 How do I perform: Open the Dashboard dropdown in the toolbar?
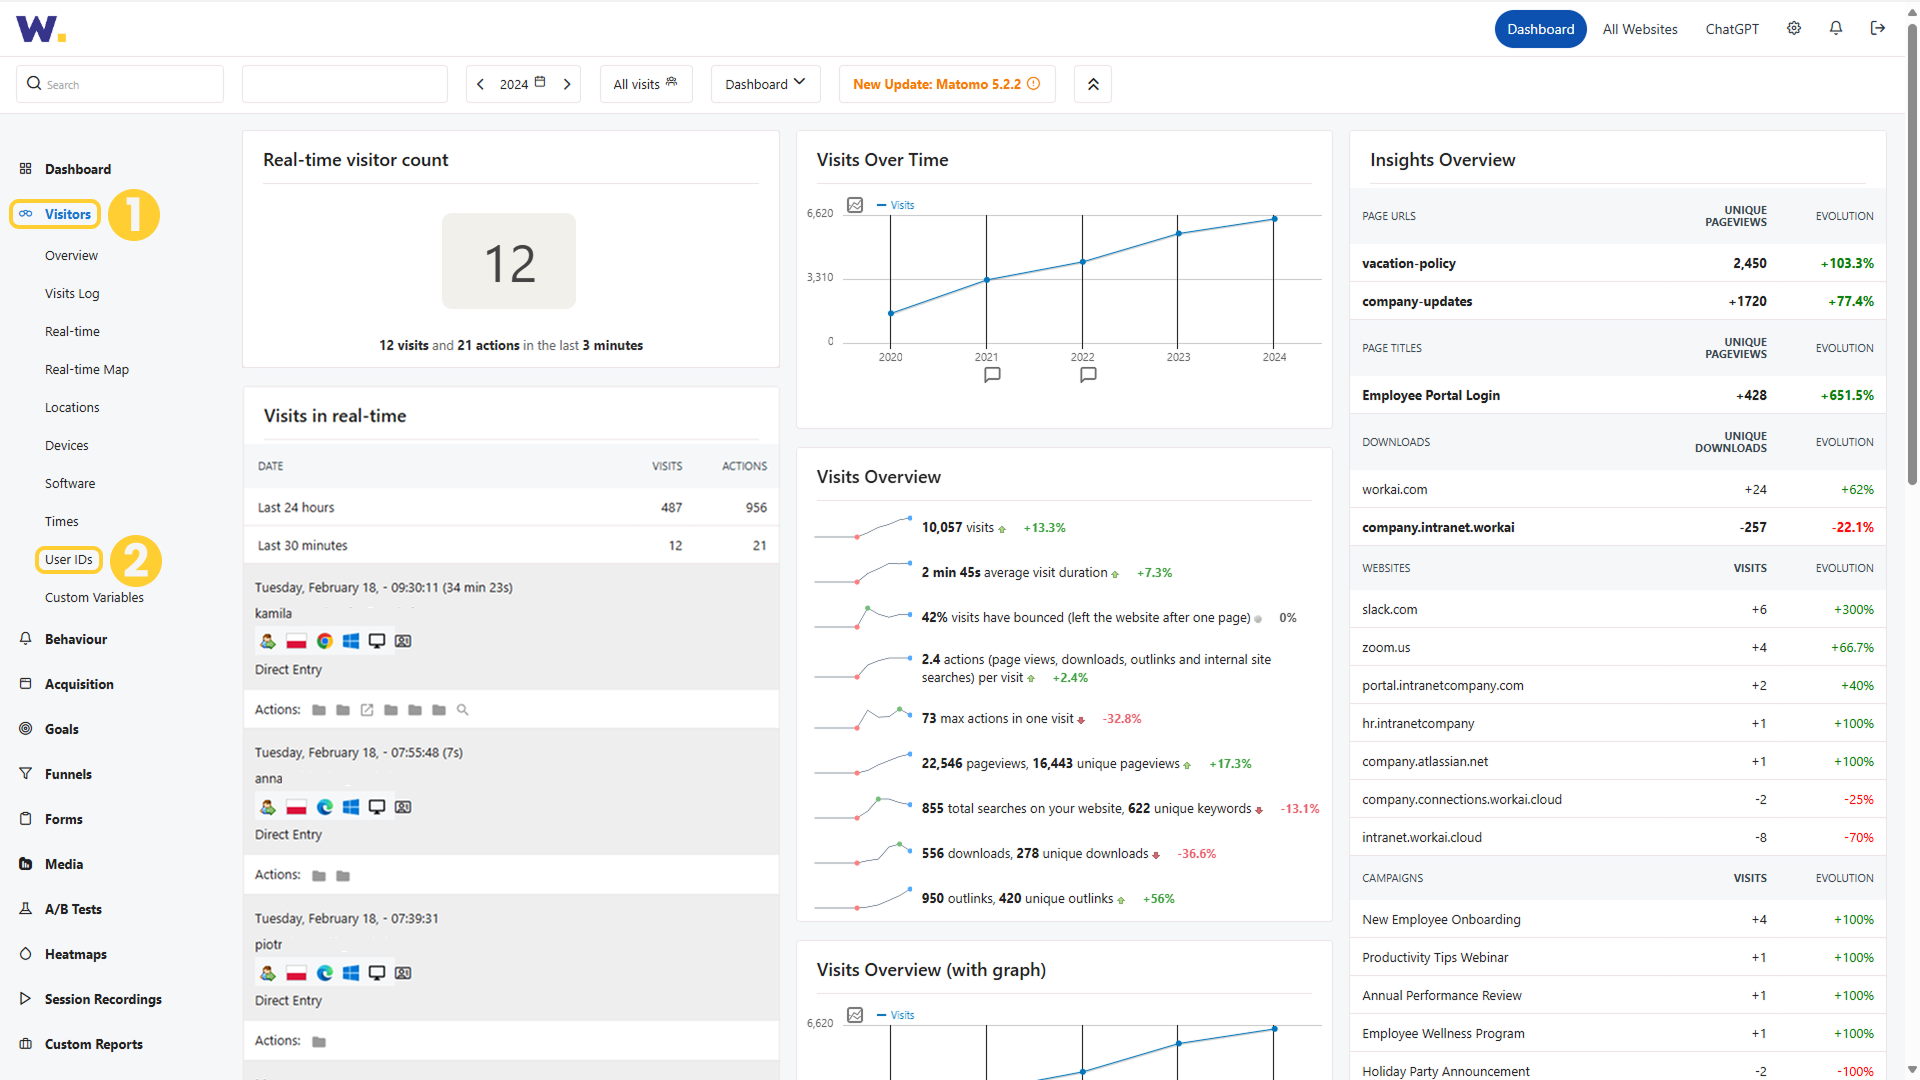765,84
